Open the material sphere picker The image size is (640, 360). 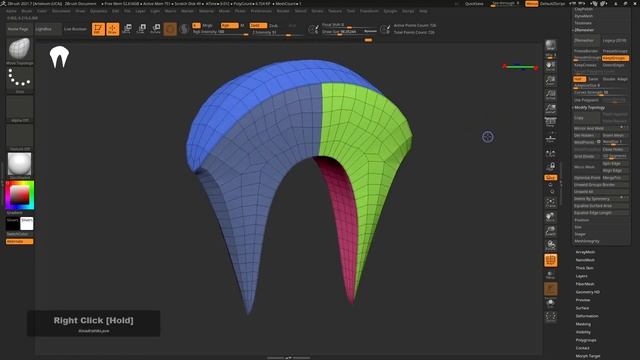click(20, 165)
